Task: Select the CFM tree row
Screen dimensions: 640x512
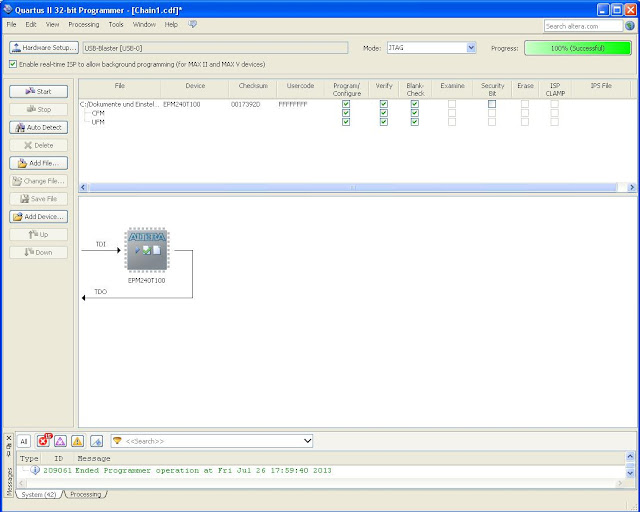Action: point(98,113)
